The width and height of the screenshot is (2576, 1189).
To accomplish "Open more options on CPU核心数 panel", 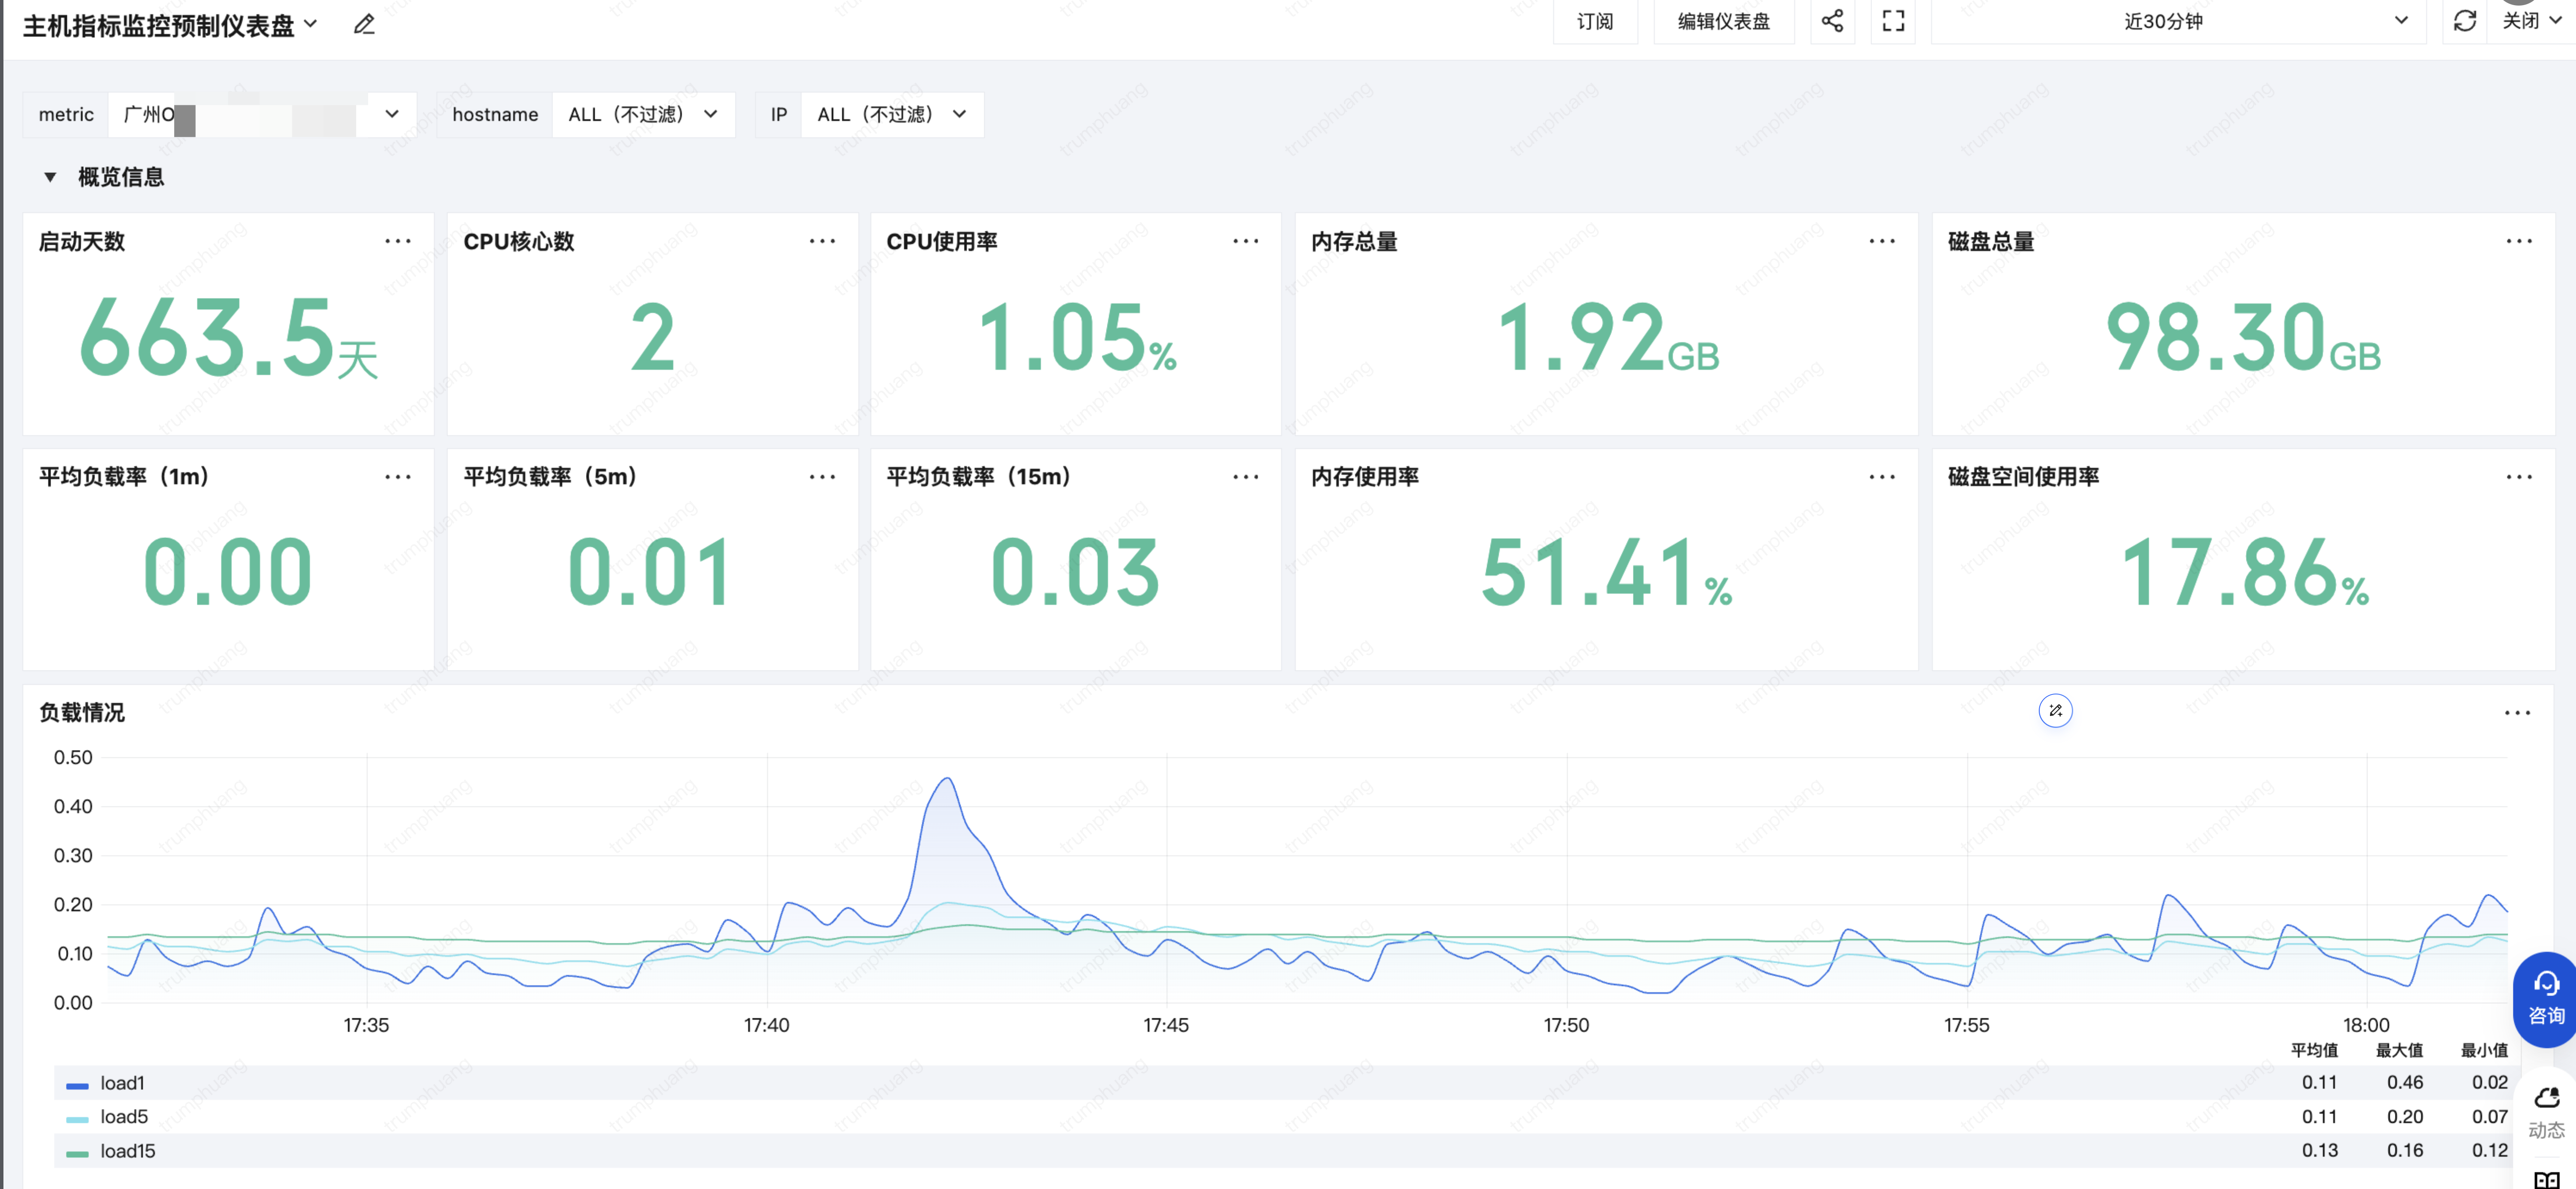I will [x=822, y=241].
